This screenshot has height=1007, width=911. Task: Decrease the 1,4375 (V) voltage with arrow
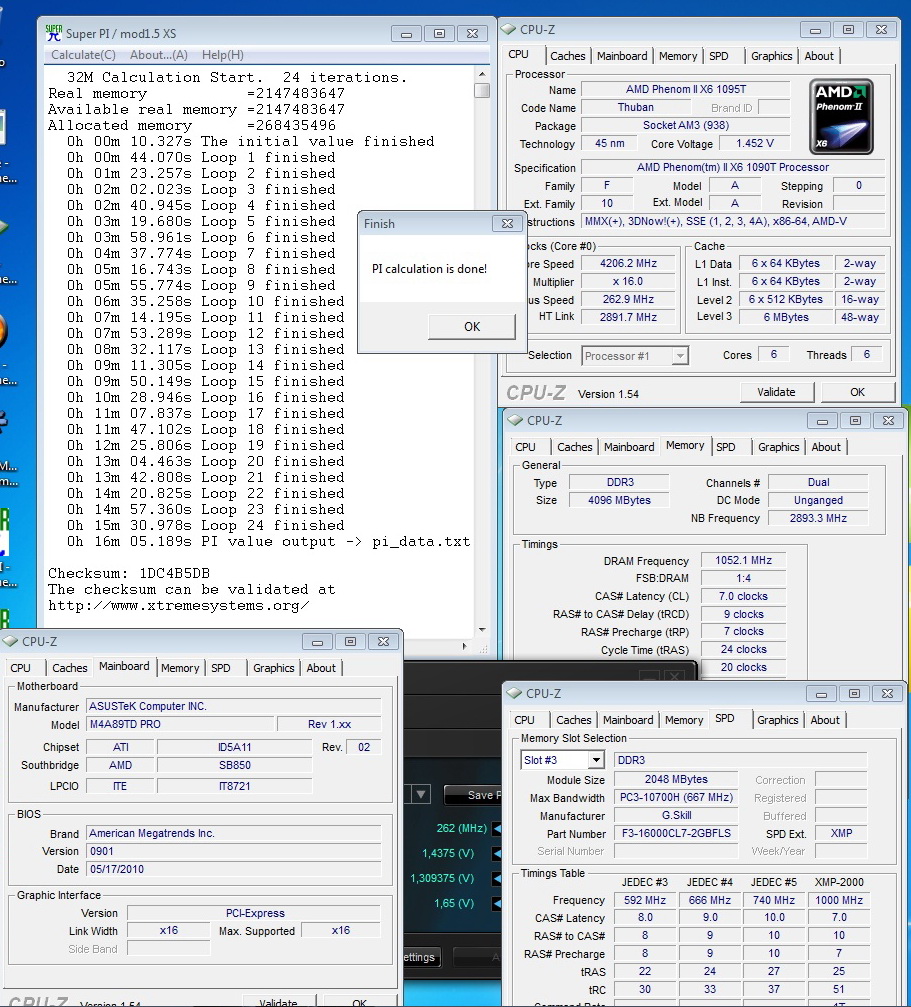[496, 854]
